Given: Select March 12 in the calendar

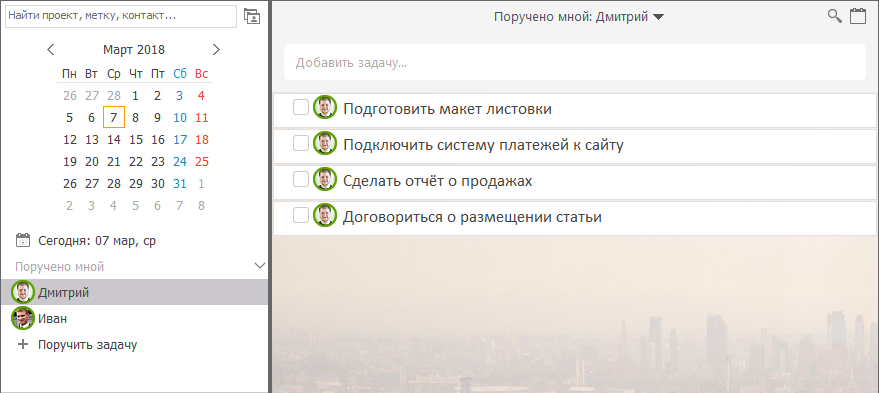Looking at the screenshot, I should pos(70,140).
